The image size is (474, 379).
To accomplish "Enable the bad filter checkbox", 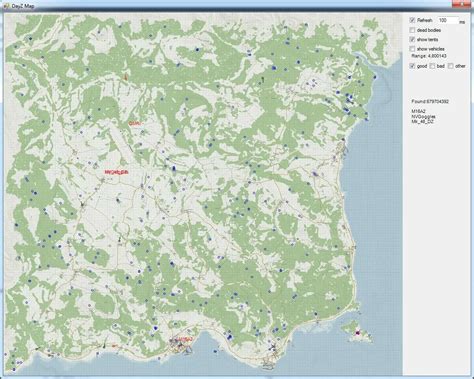I will pos(432,66).
